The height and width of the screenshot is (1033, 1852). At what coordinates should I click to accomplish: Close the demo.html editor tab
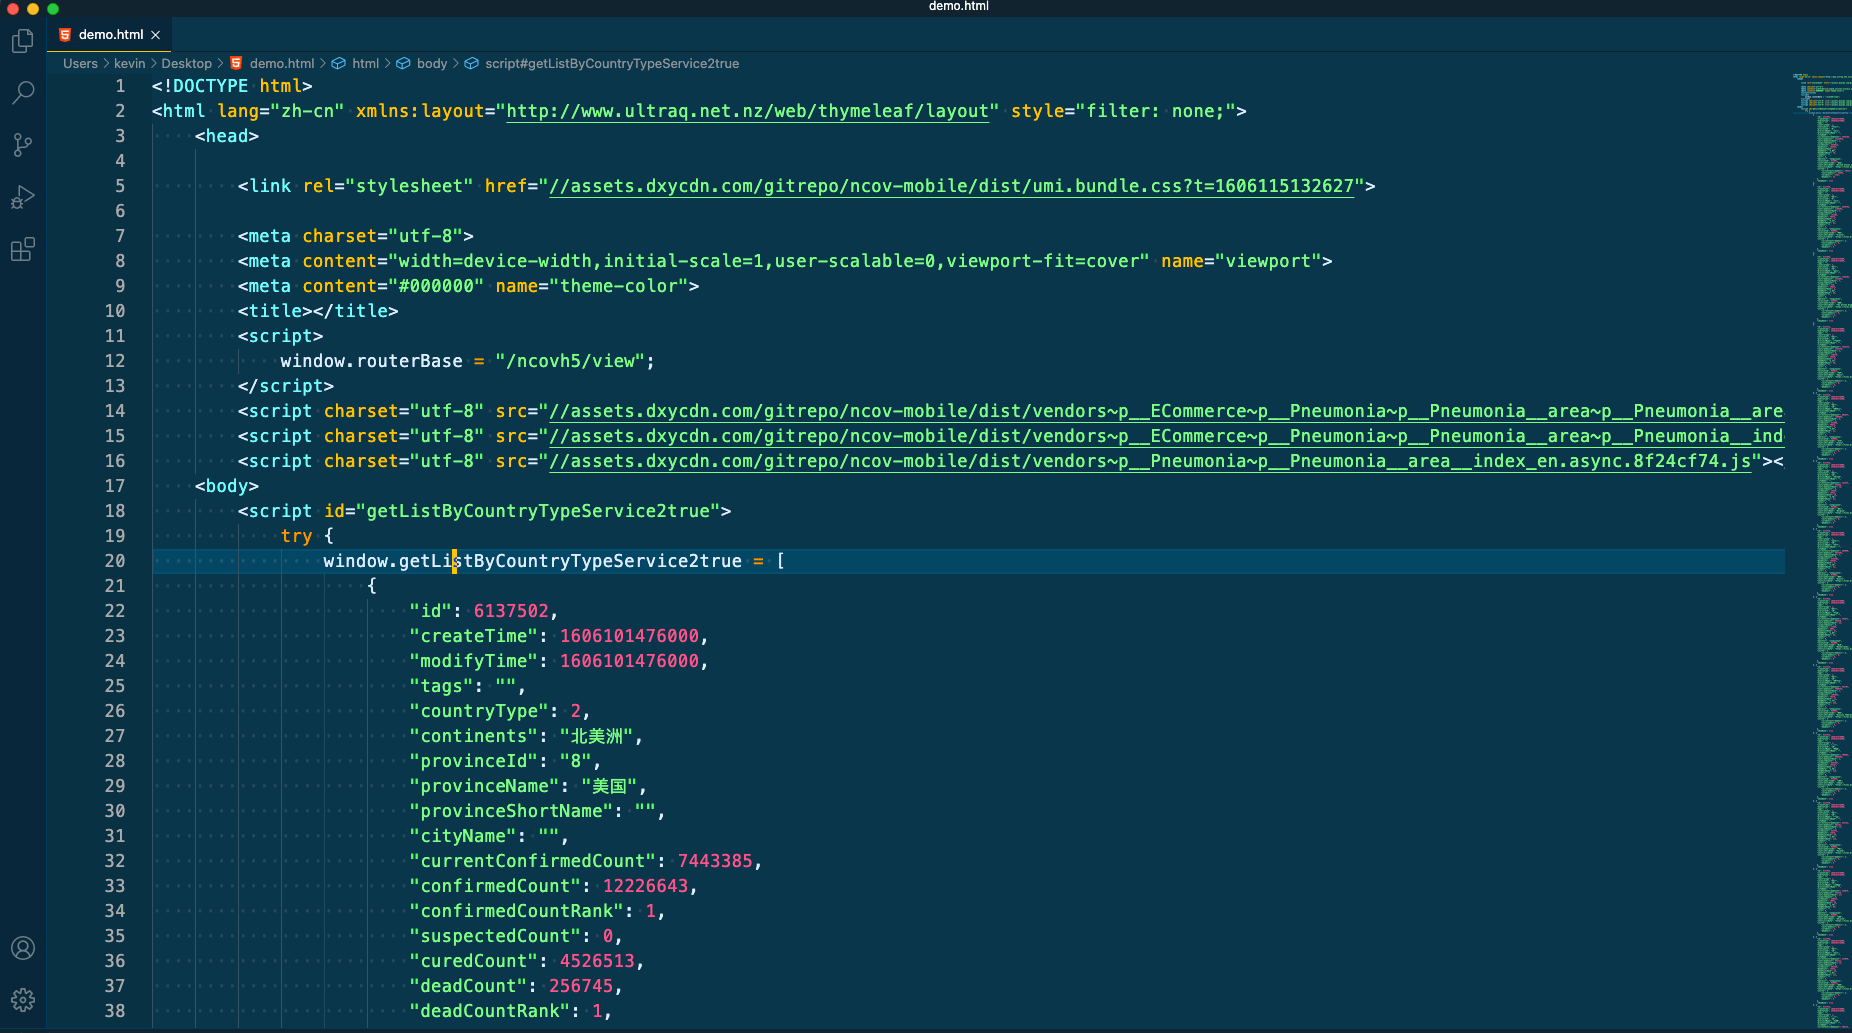(x=156, y=35)
